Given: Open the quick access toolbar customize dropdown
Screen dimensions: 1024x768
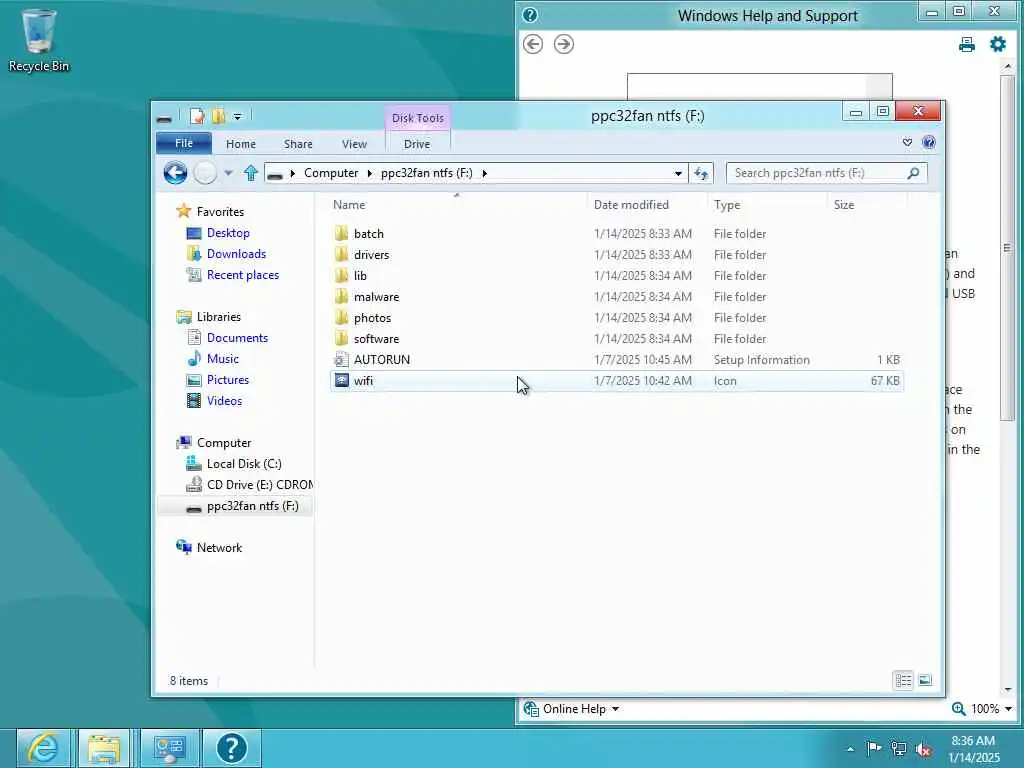Looking at the screenshot, I should [238, 117].
